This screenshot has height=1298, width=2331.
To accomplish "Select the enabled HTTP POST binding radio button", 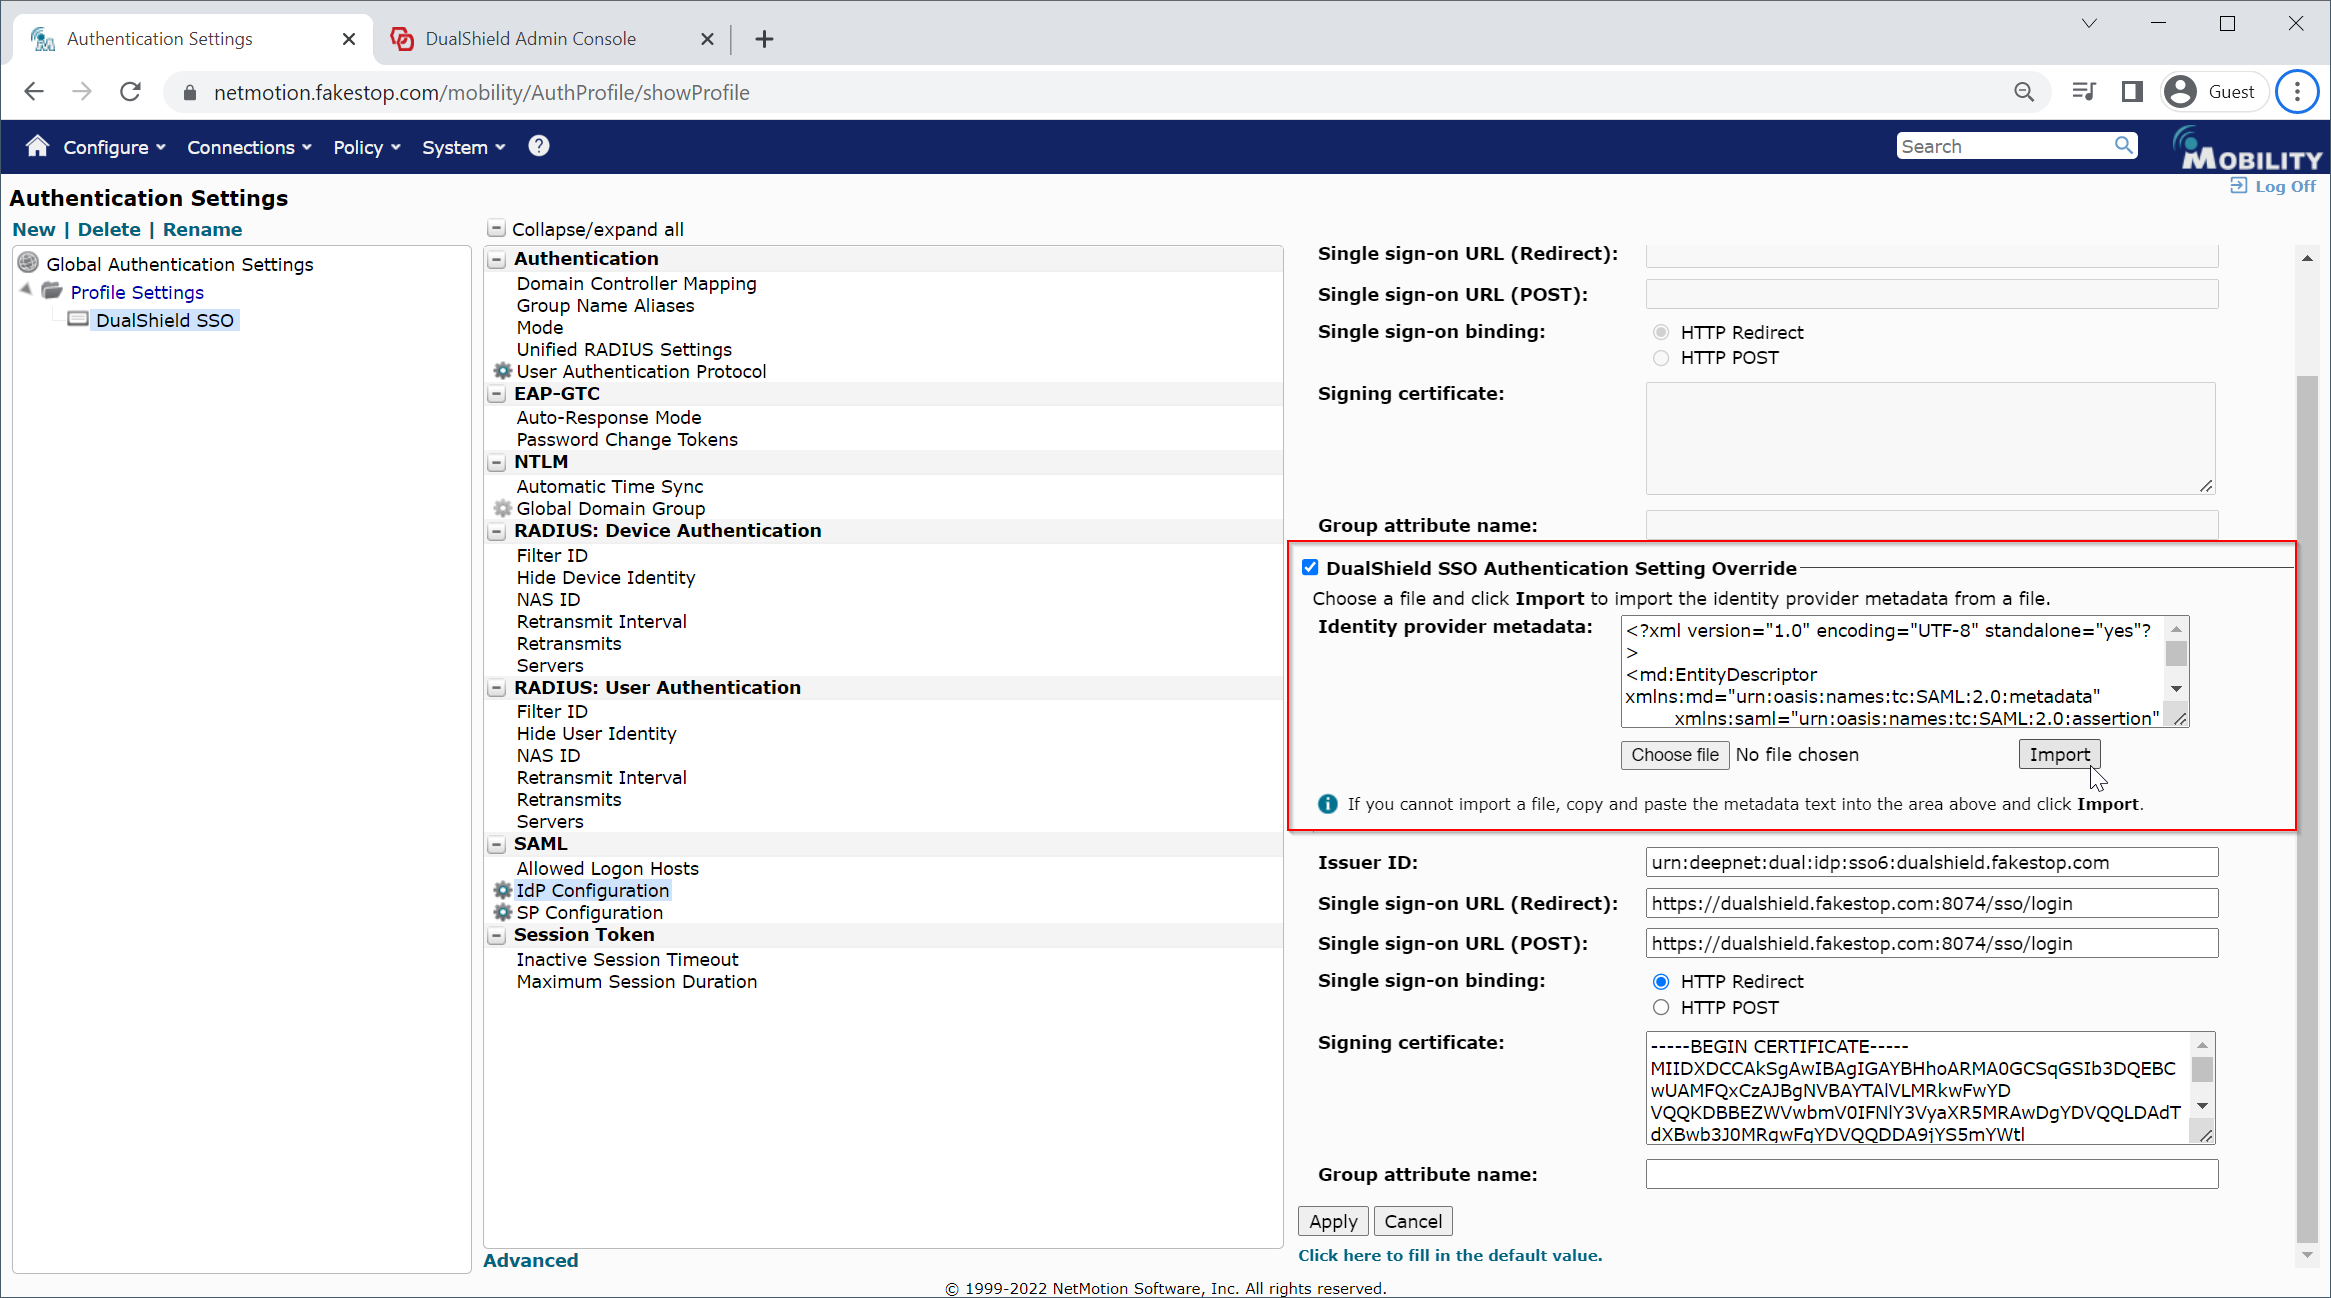I will 1661,1007.
